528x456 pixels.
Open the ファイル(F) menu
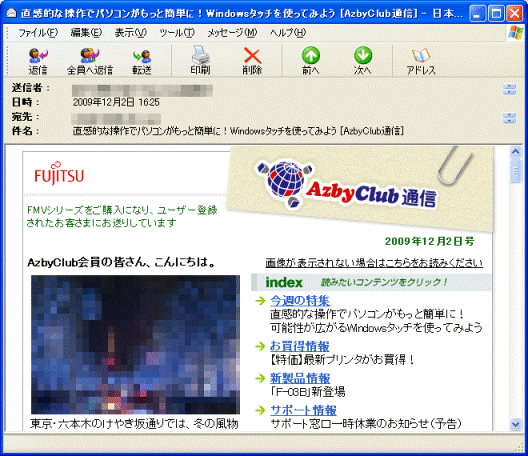pyautogui.click(x=38, y=33)
